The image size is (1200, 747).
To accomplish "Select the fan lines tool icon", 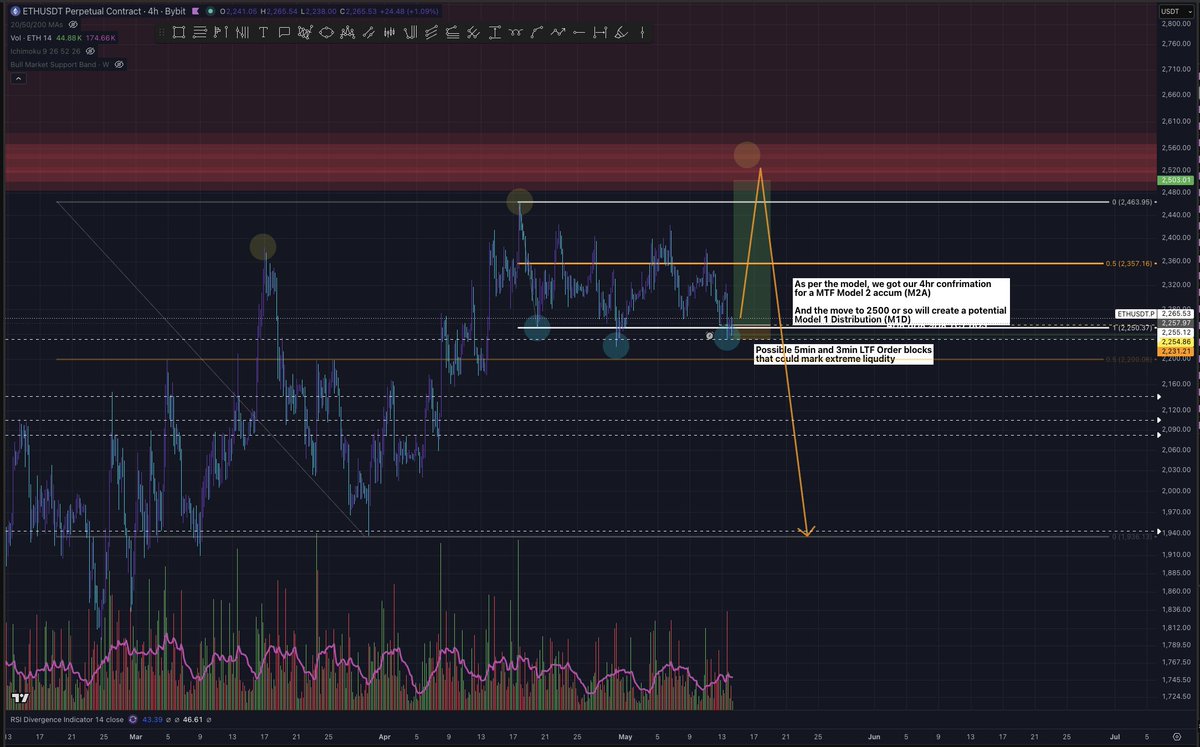I will tap(431, 32).
